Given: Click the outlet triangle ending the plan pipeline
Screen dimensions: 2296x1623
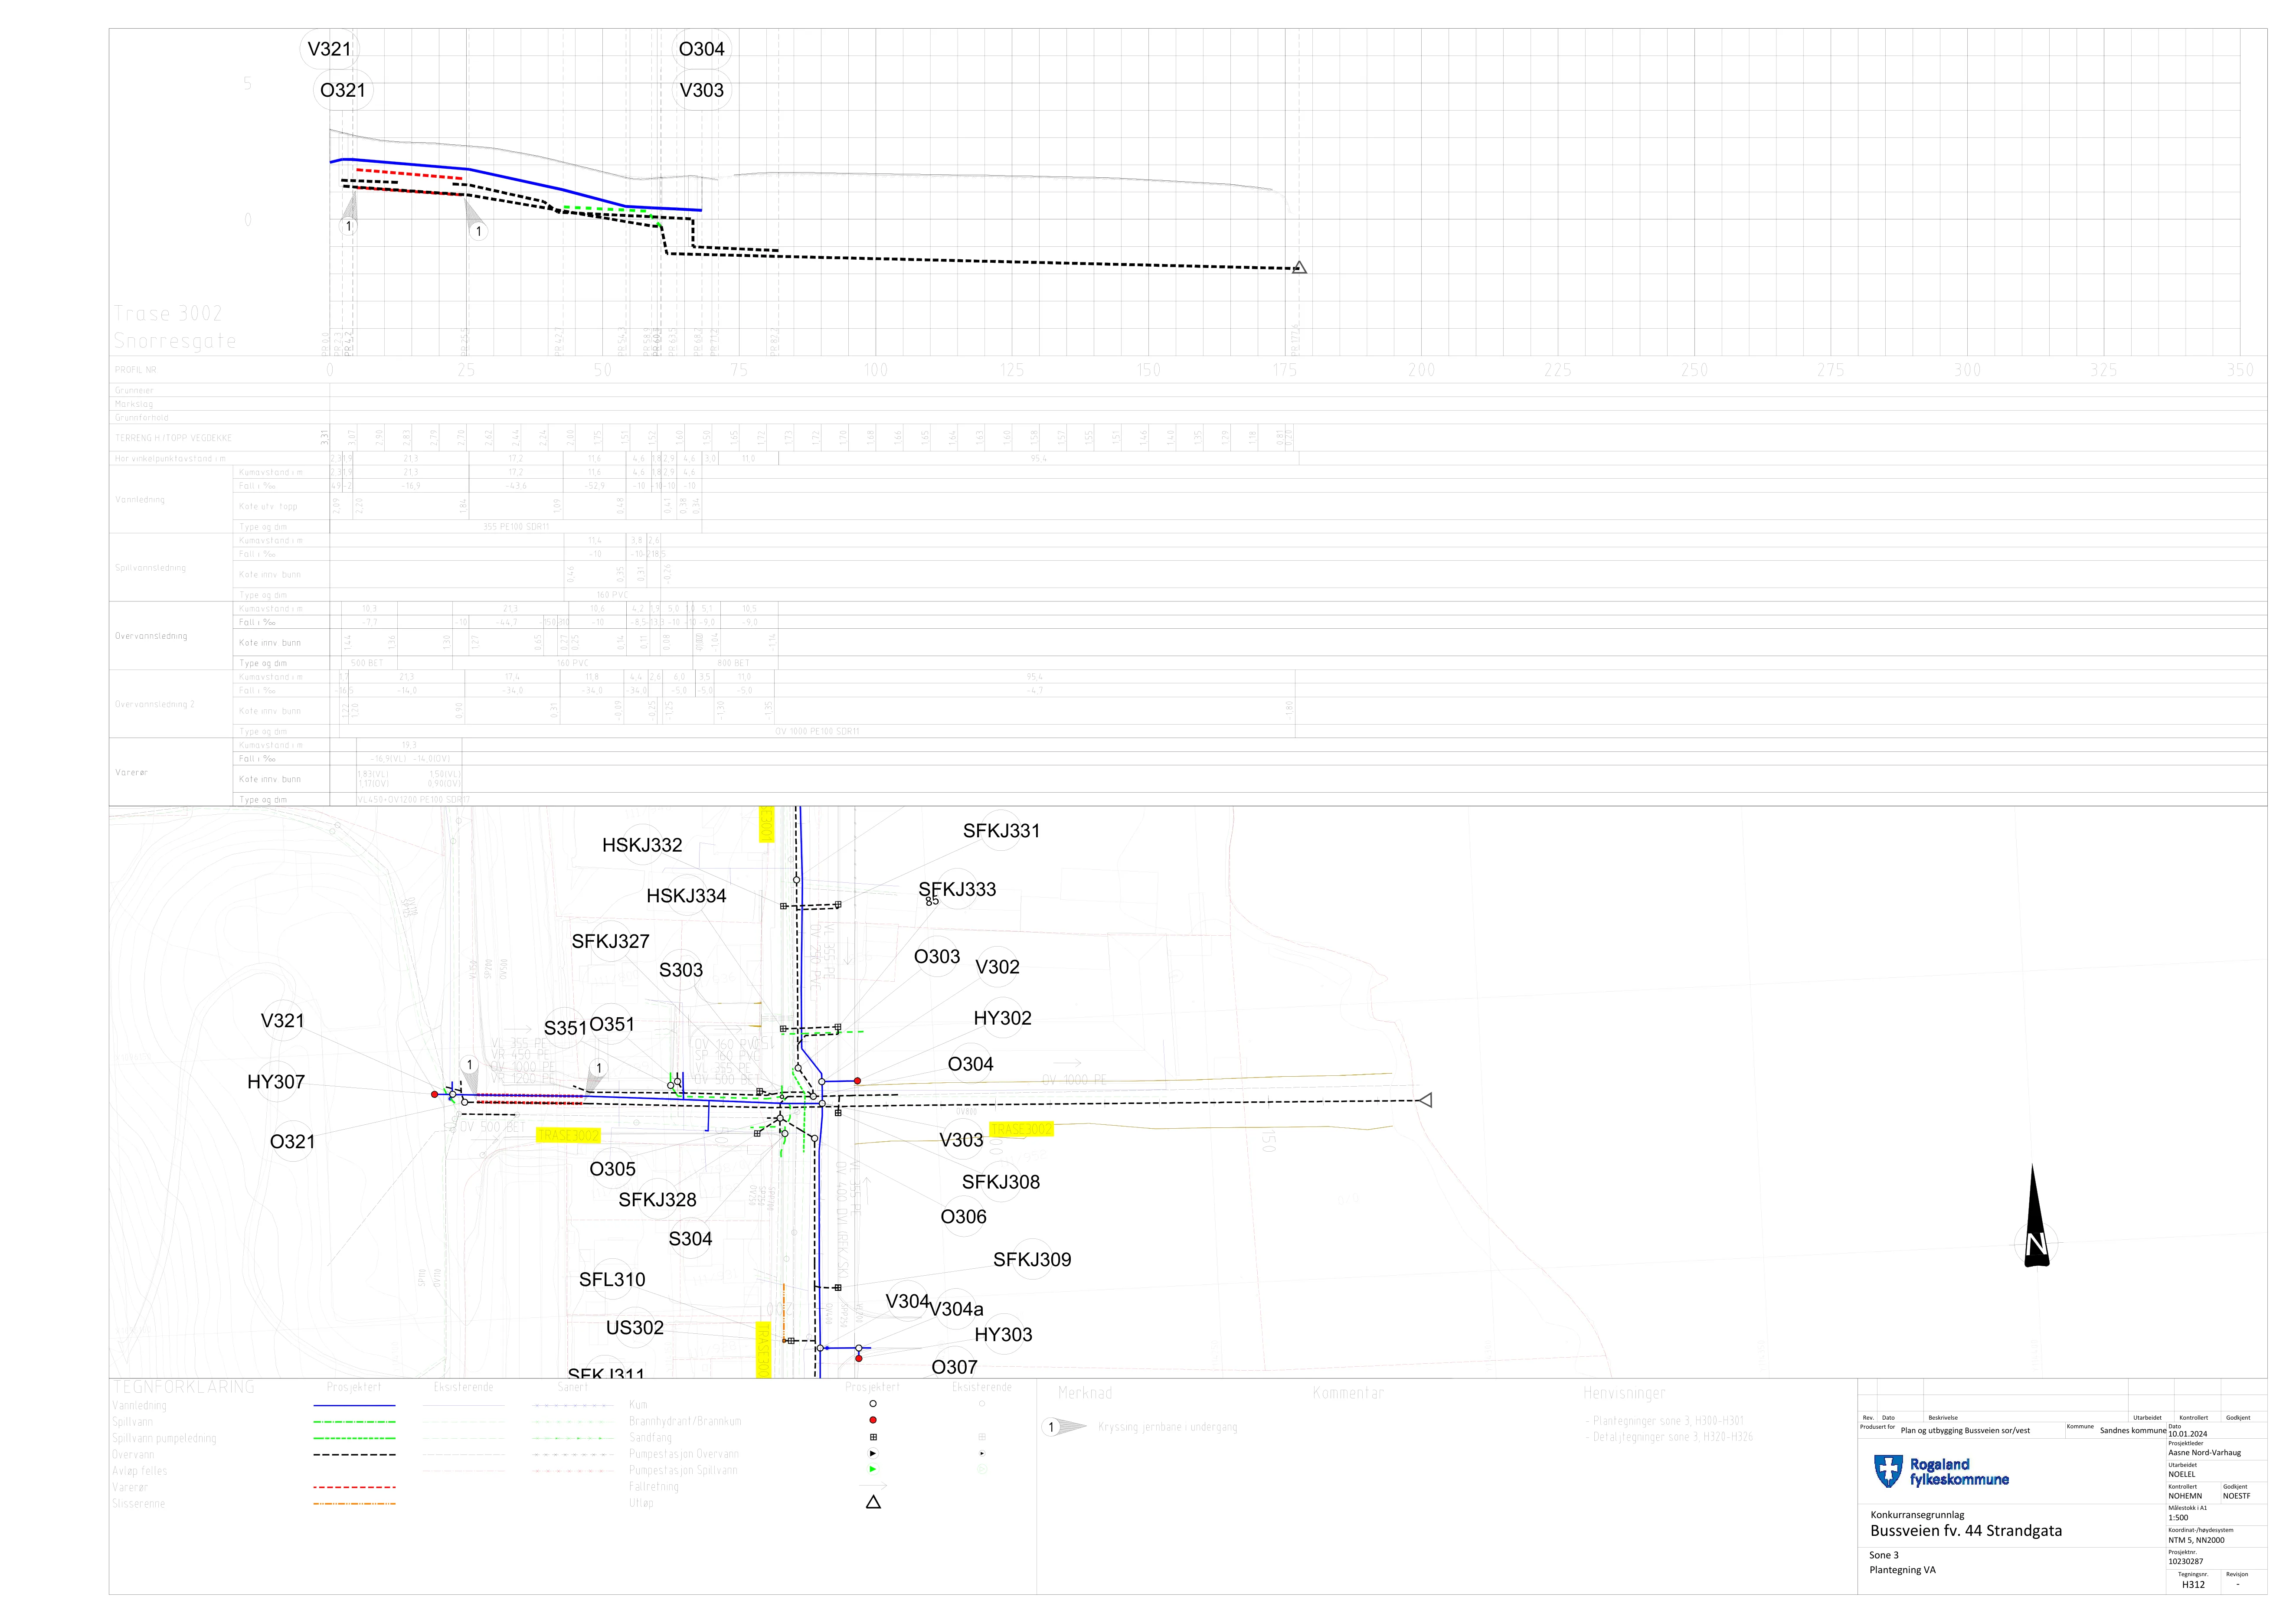Looking at the screenshot, I should (1425, 1100).
